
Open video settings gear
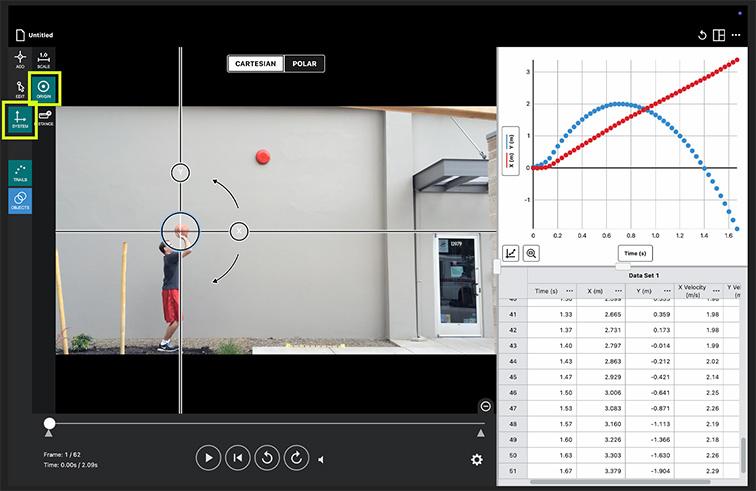point(476,459)
